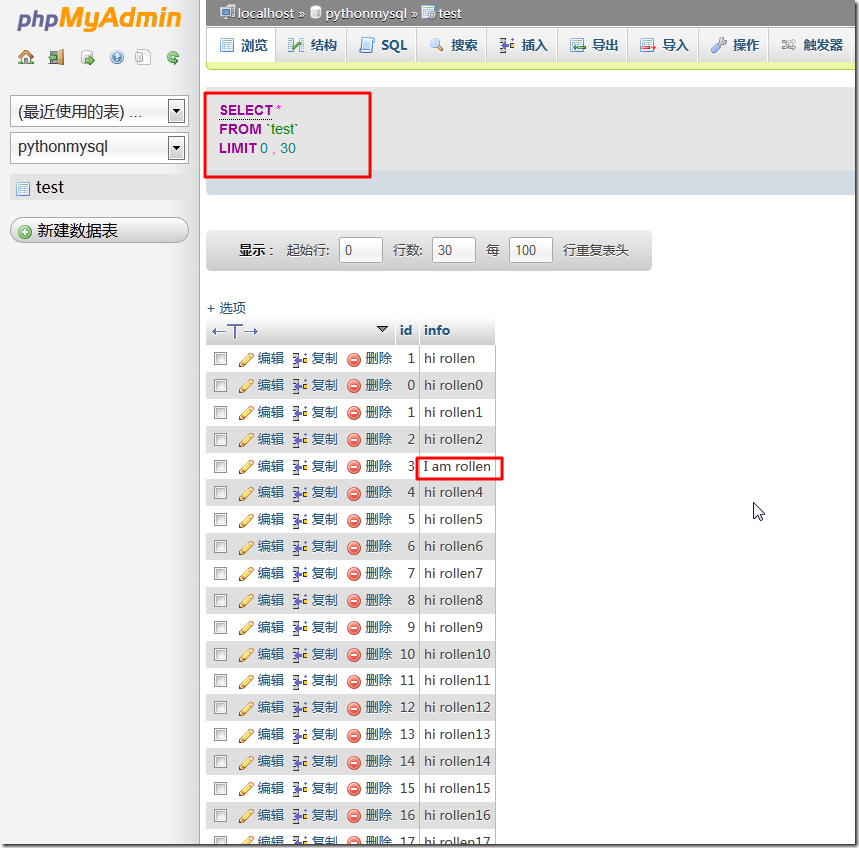This screenshot has height=848, width=859.
Task: Click the copy icon for hi rollen7 row
Action: tap(299, 574)
